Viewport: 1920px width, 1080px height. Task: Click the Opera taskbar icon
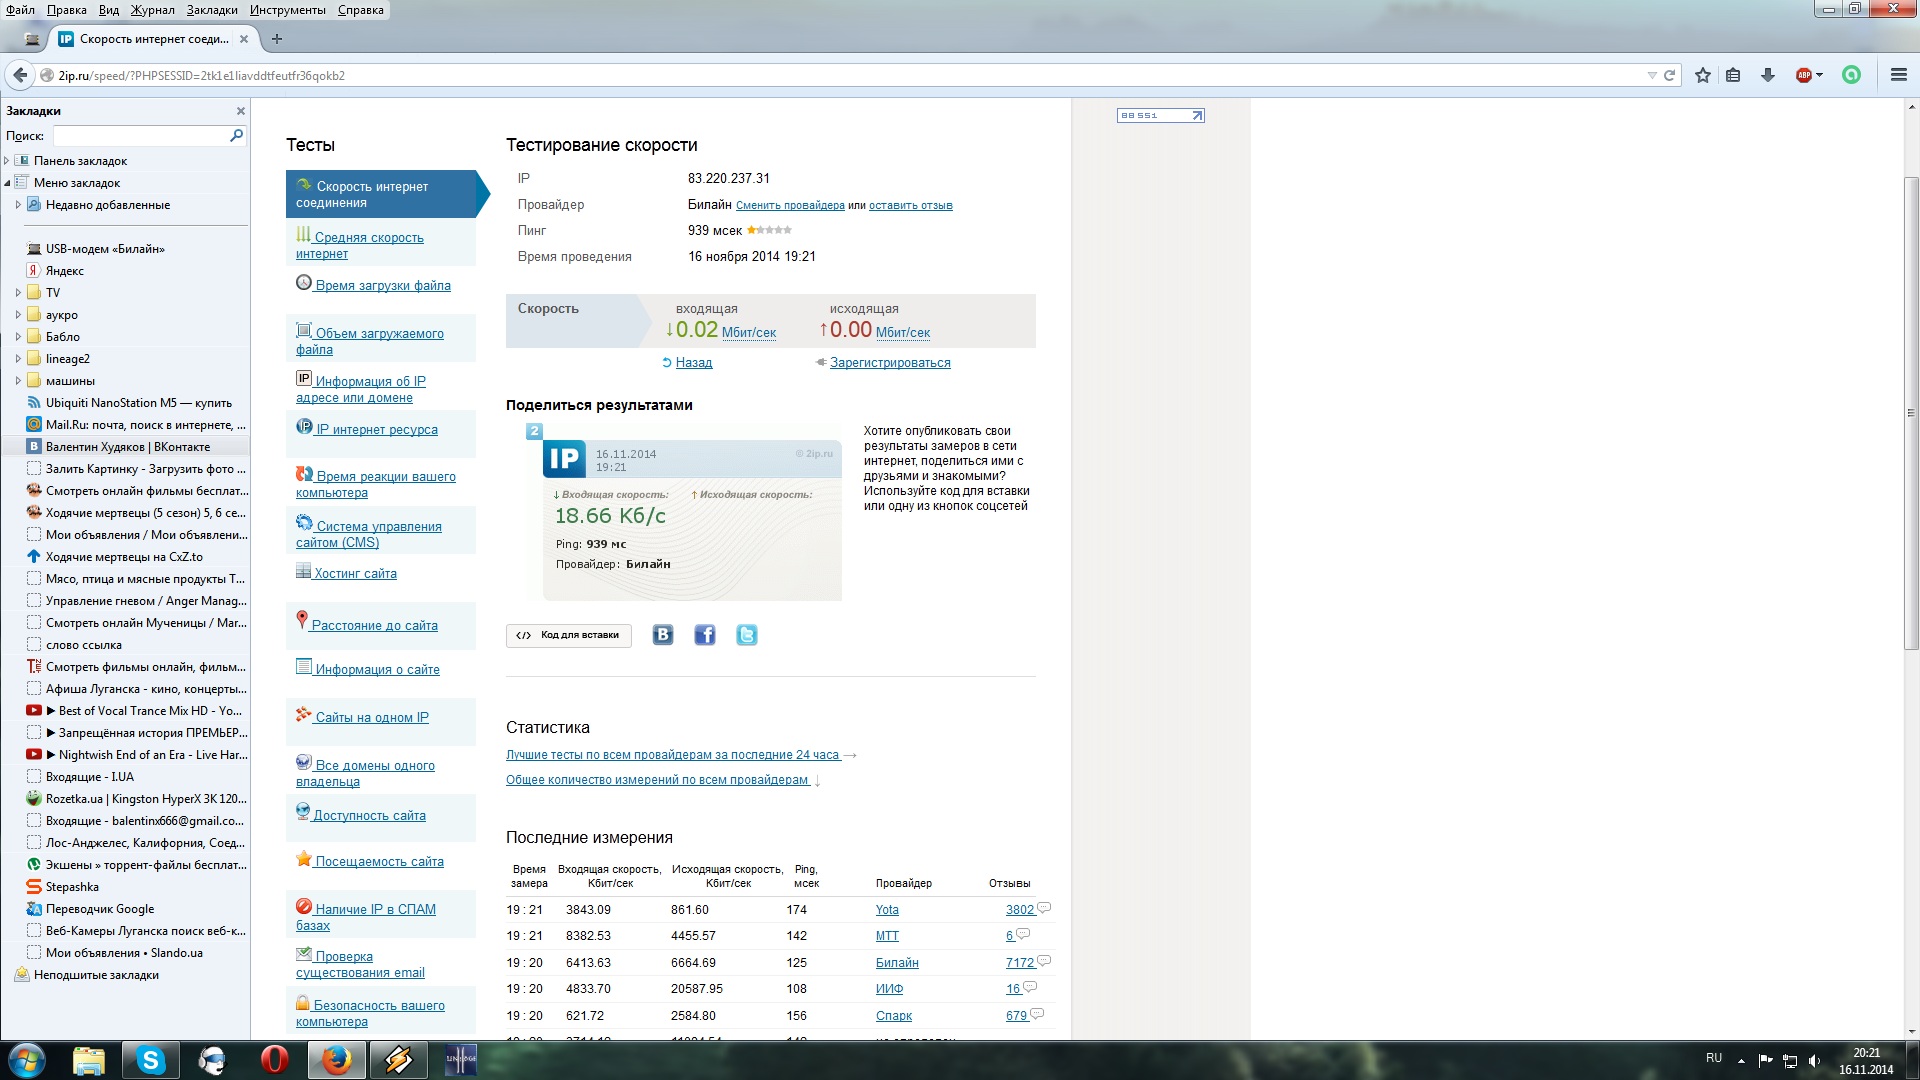pos(274,1059)
